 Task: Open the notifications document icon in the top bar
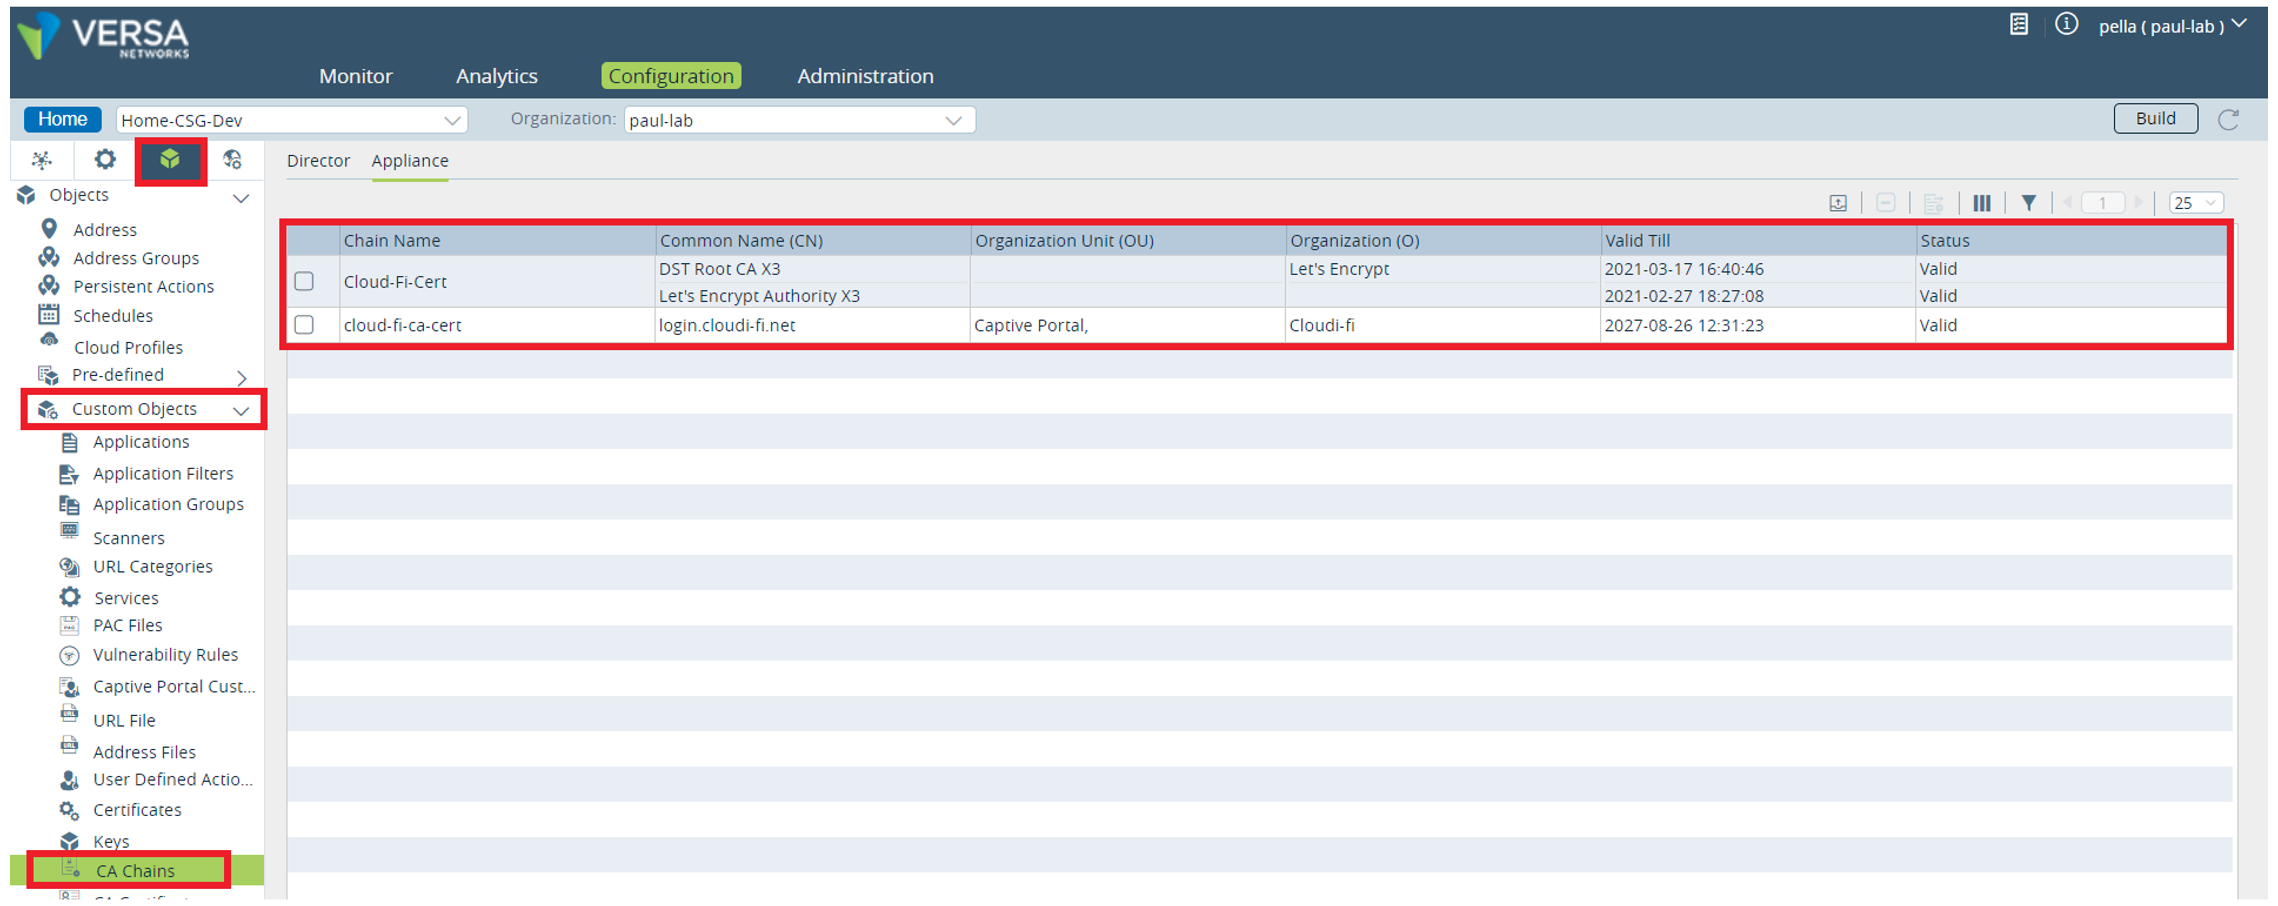[x=2018, y=24]
